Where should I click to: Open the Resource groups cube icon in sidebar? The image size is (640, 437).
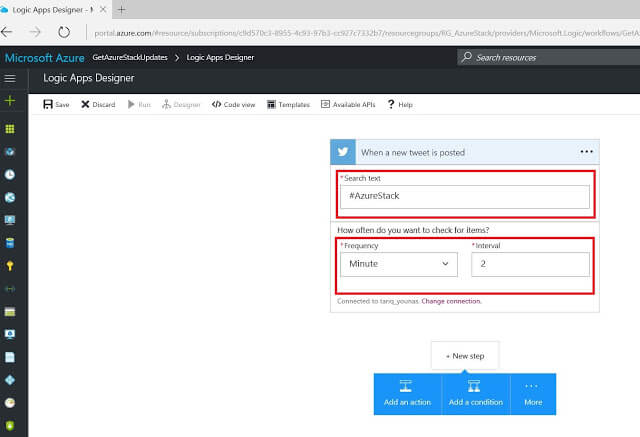pyautogui.click(x=10, y=152)
